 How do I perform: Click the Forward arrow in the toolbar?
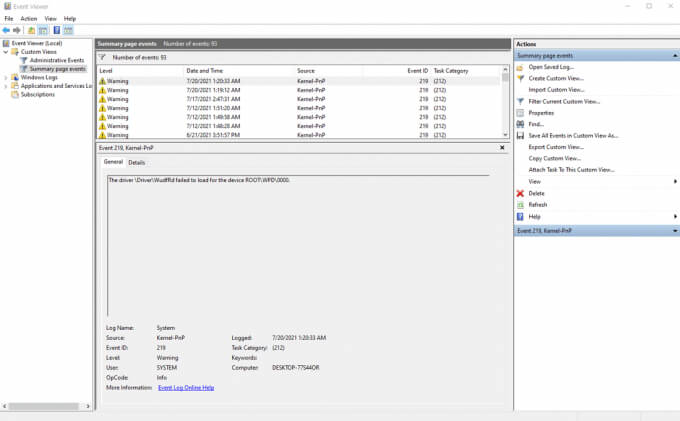click(17, 30)
